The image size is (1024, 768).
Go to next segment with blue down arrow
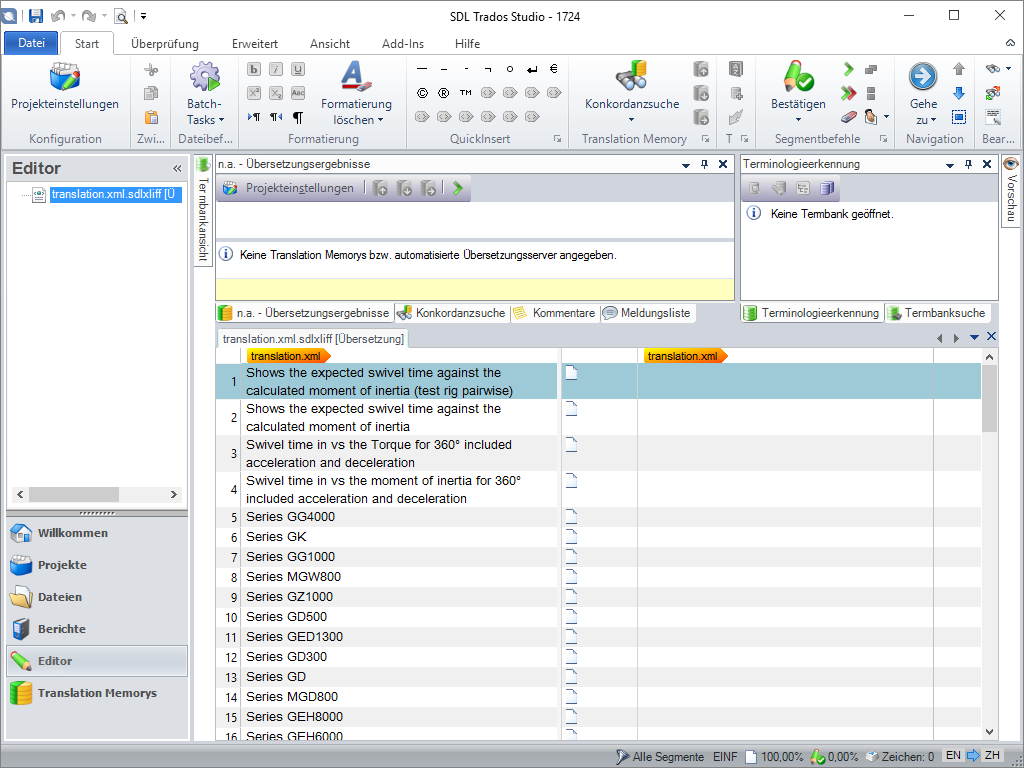click(x=959, y=93)
